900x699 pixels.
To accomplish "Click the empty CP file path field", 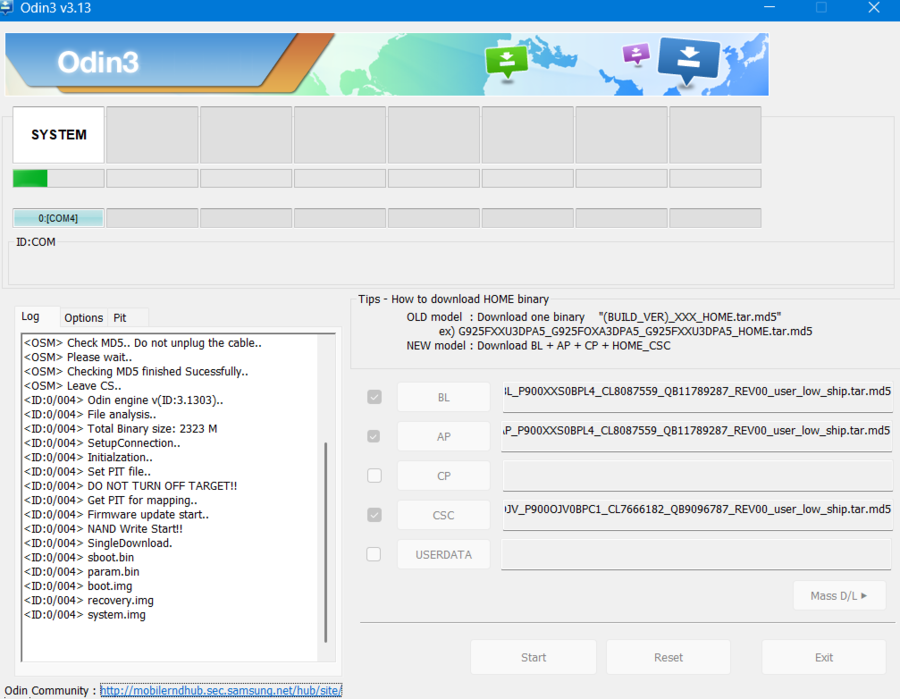I will [697, 476].
